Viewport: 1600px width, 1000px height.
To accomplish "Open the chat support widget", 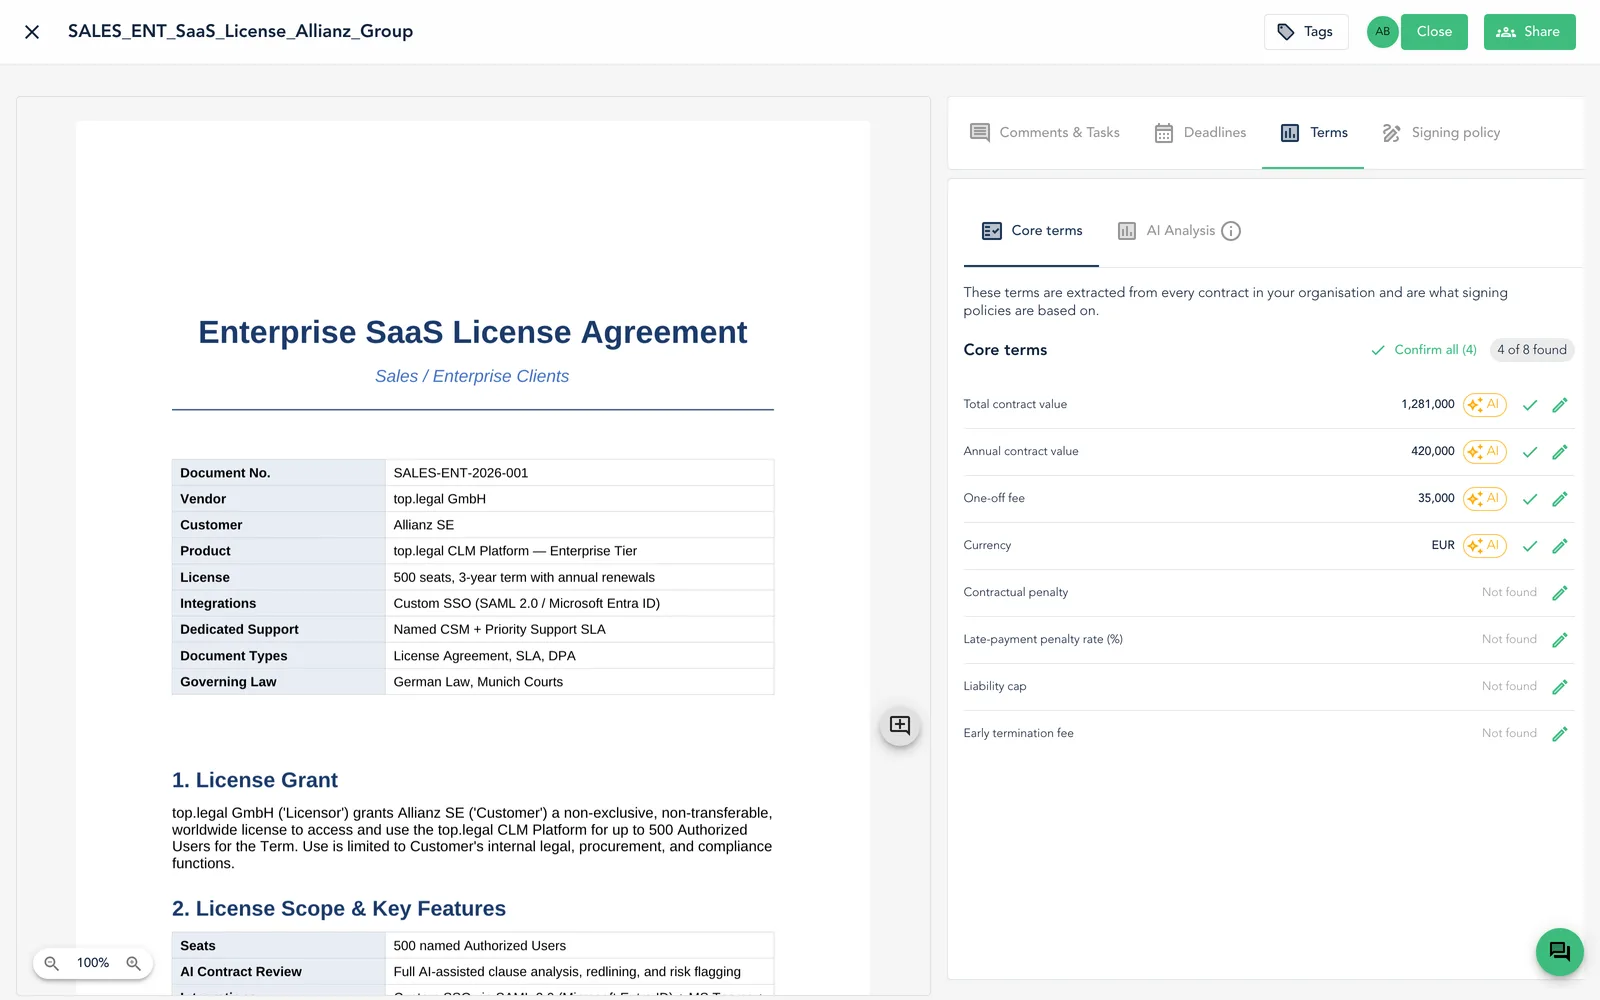I will coord(1560,952).
